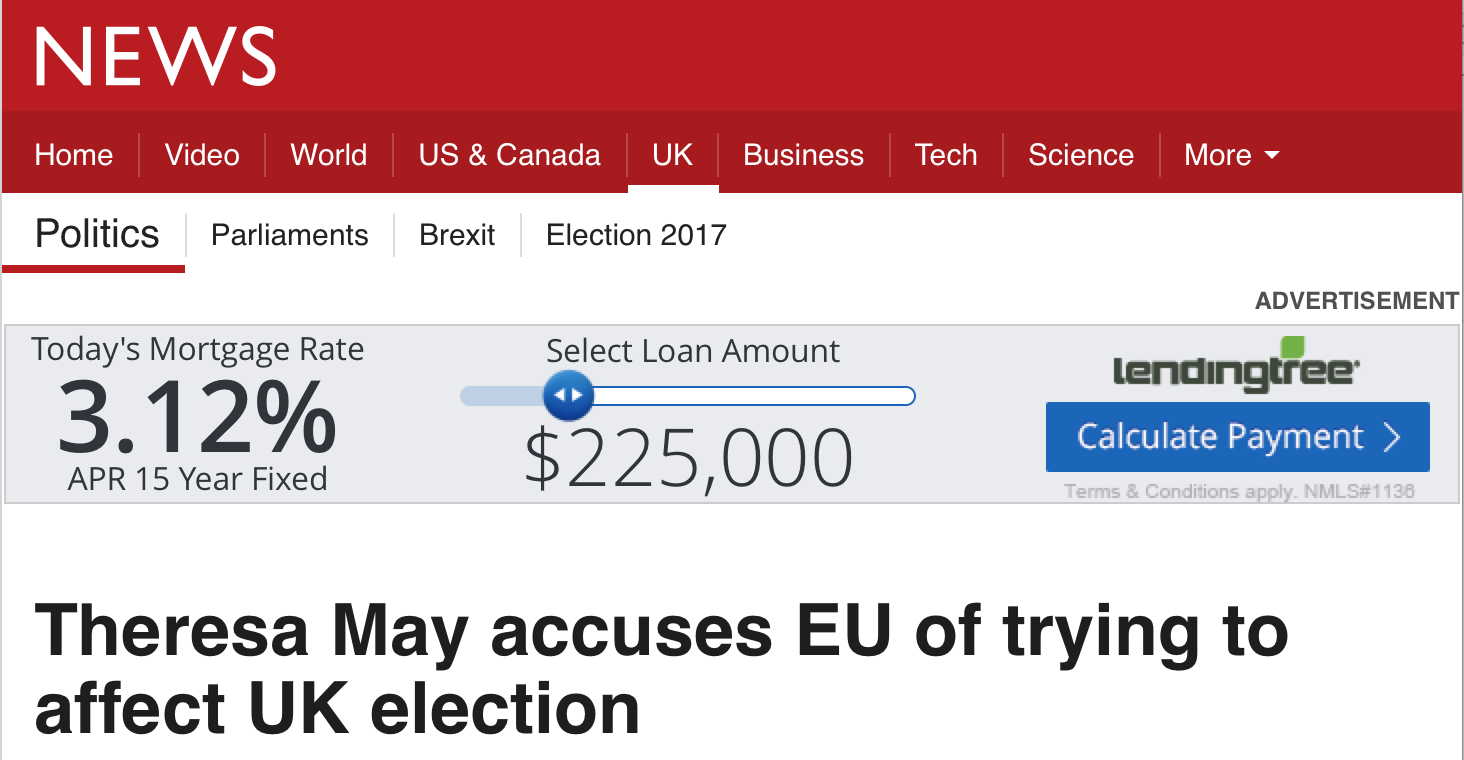Viewport: 1464px width, 760px height.
Task: Open the UK news tab
Action: click(x=672, y=155)
